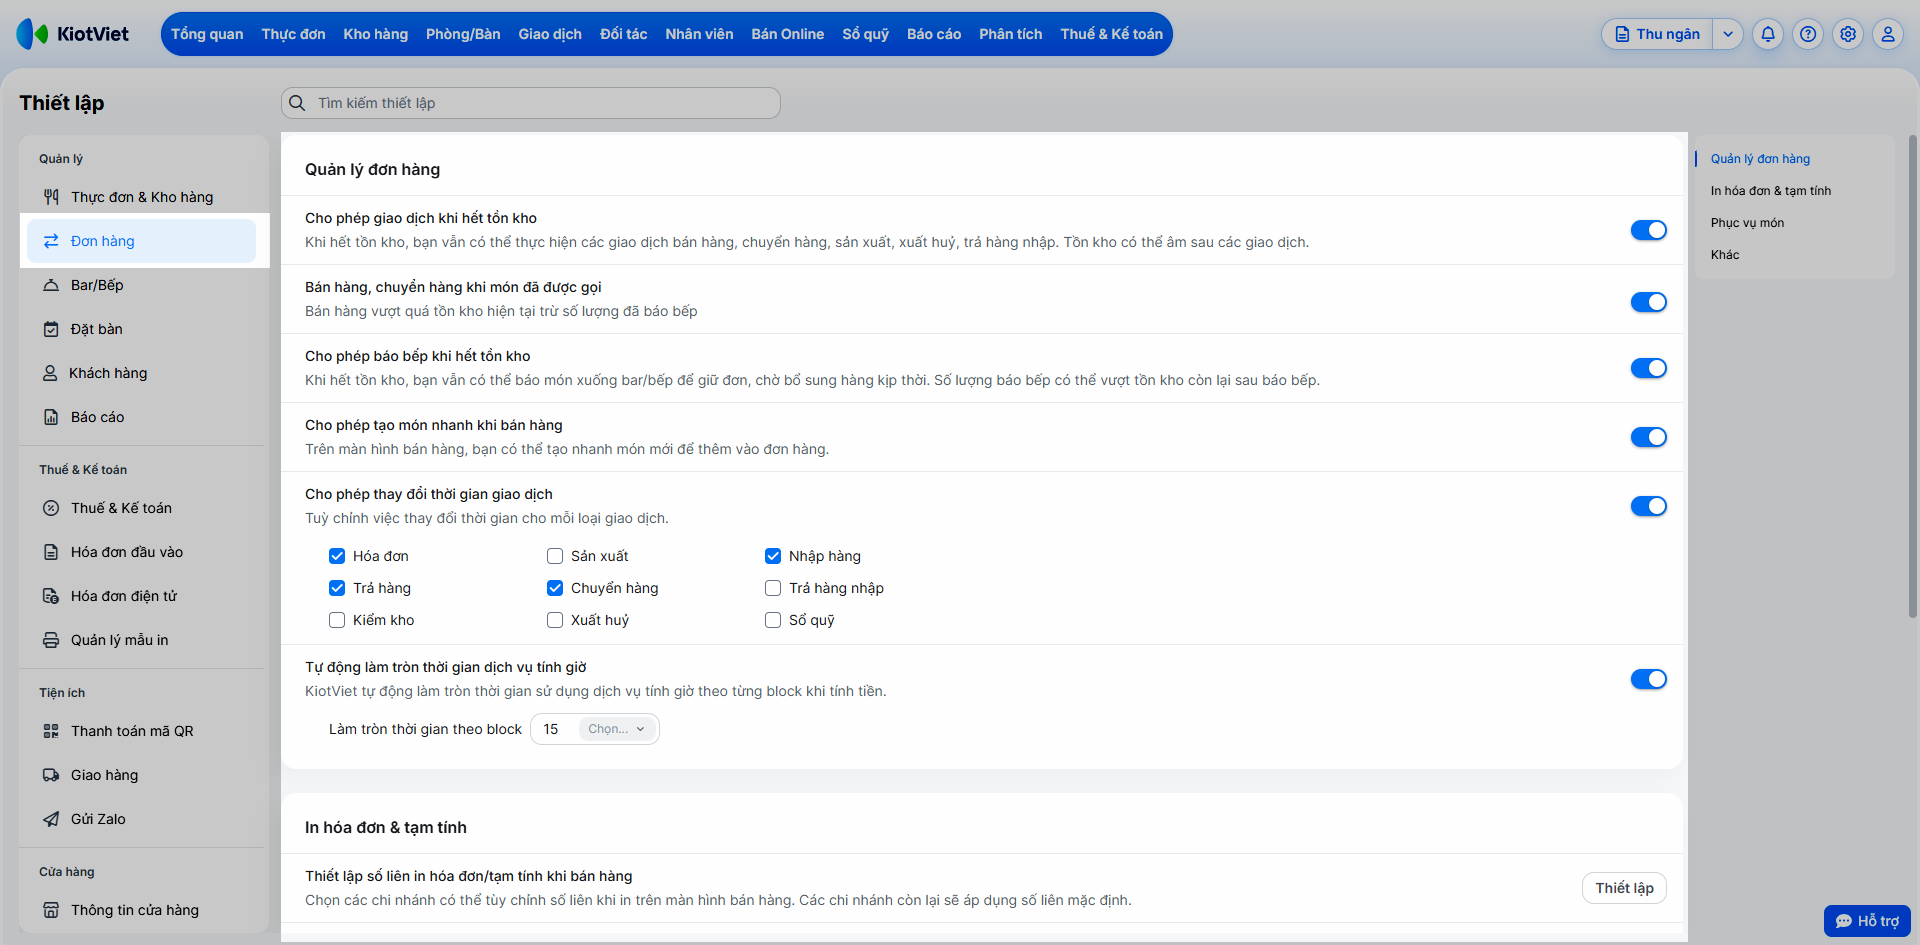Toggle Tự động làm tròn thời gian dịch vụ
Screen dimensions: 1920x945
[1649, 679]
